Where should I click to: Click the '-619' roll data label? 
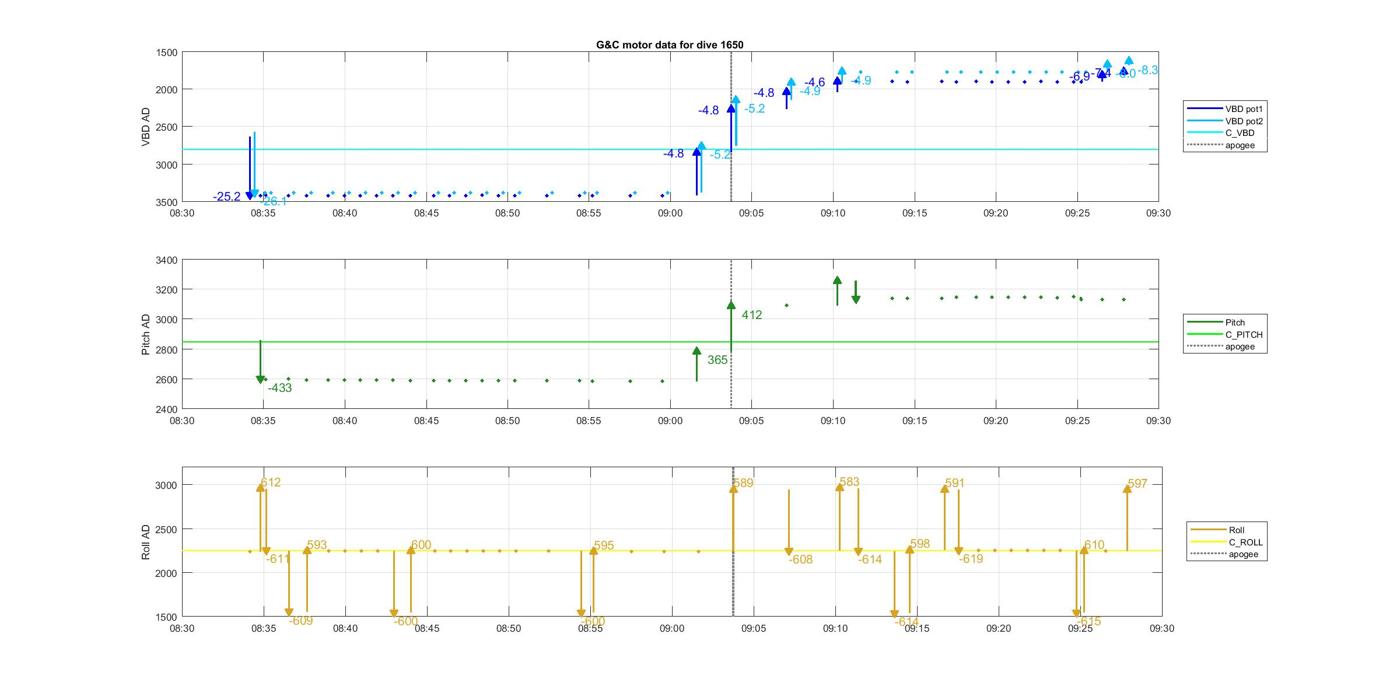(971, 559)
